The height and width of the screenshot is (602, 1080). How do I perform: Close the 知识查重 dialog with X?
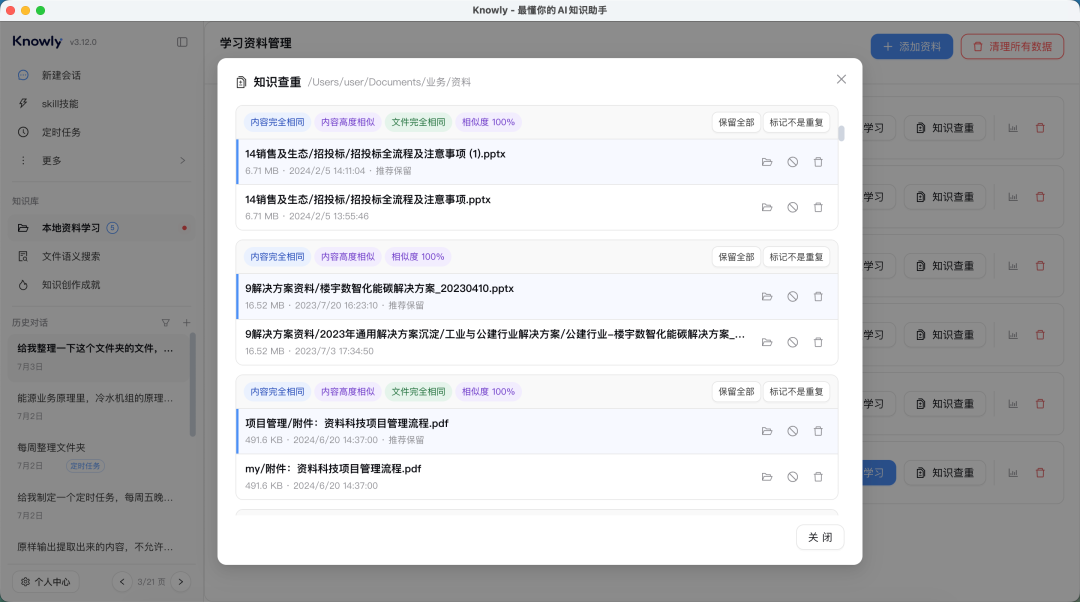(841, 79)
